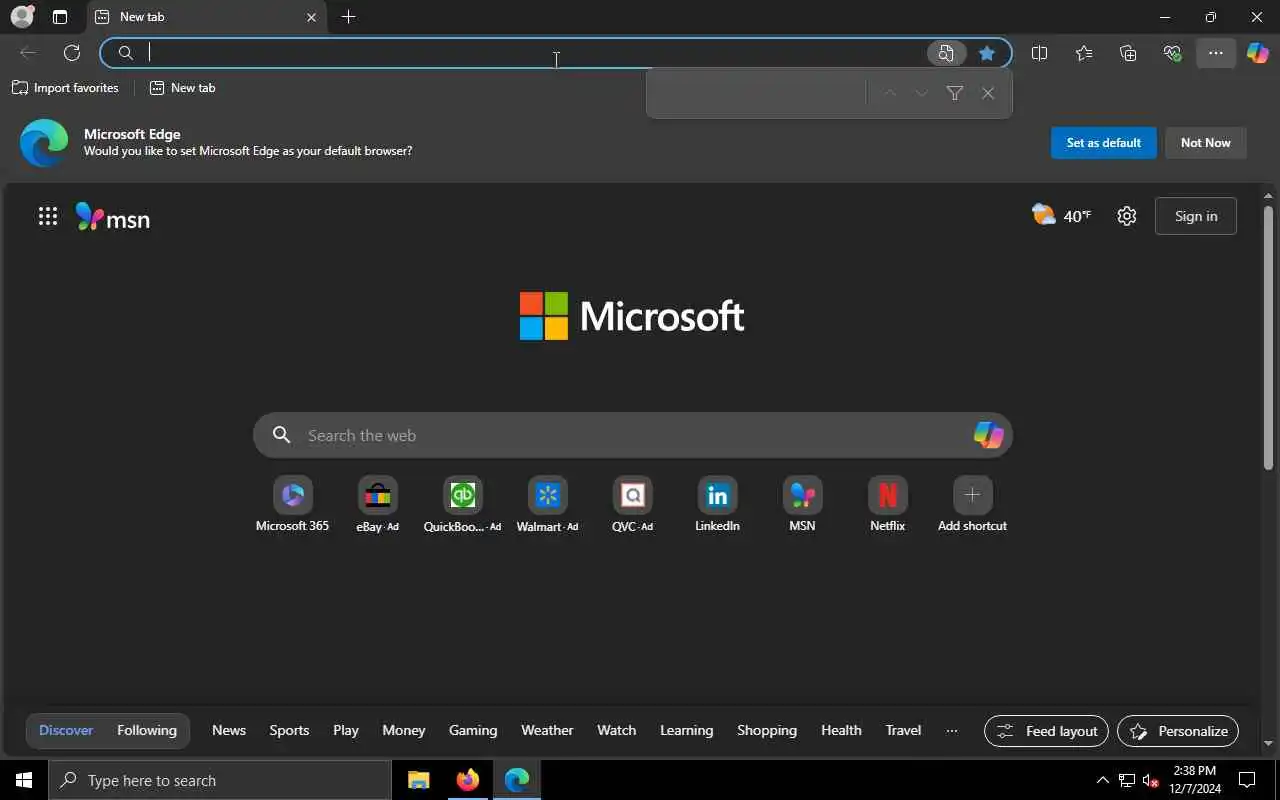
Task: Click the Refresh page icon
Action: point(72,53)
